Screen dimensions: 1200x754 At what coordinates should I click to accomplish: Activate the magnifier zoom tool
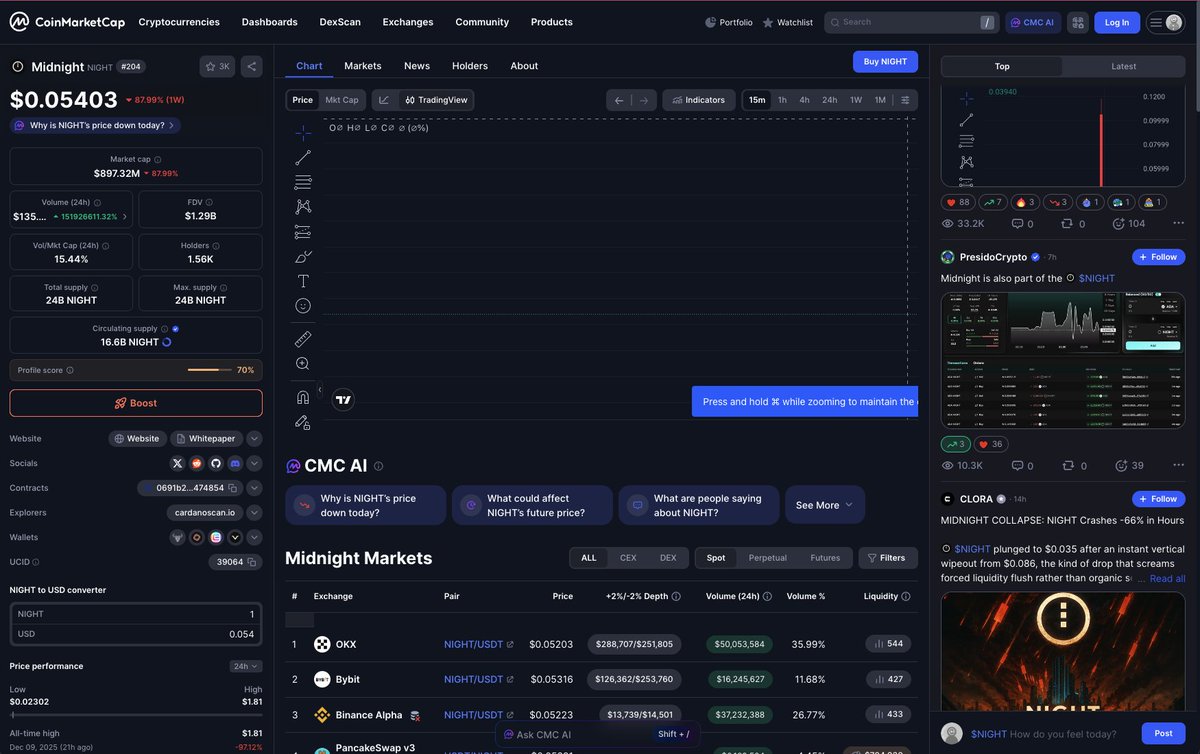[x=302, y=363]
